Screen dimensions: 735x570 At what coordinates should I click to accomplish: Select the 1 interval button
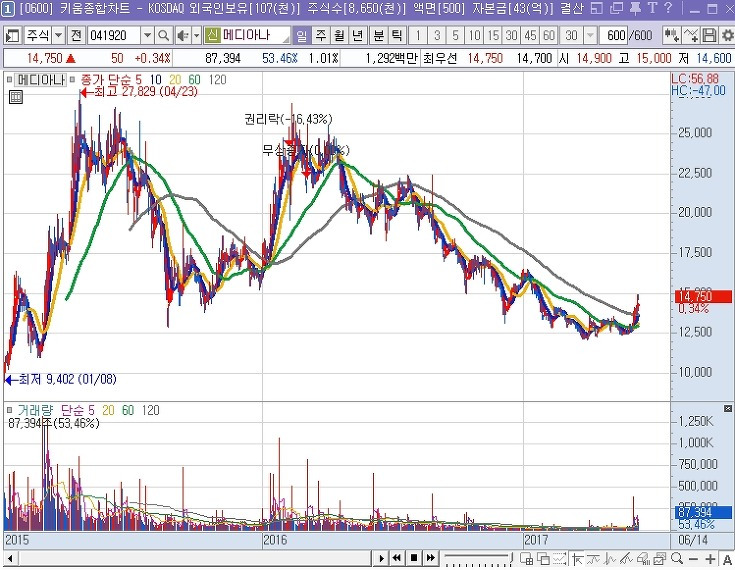point(418,35)
